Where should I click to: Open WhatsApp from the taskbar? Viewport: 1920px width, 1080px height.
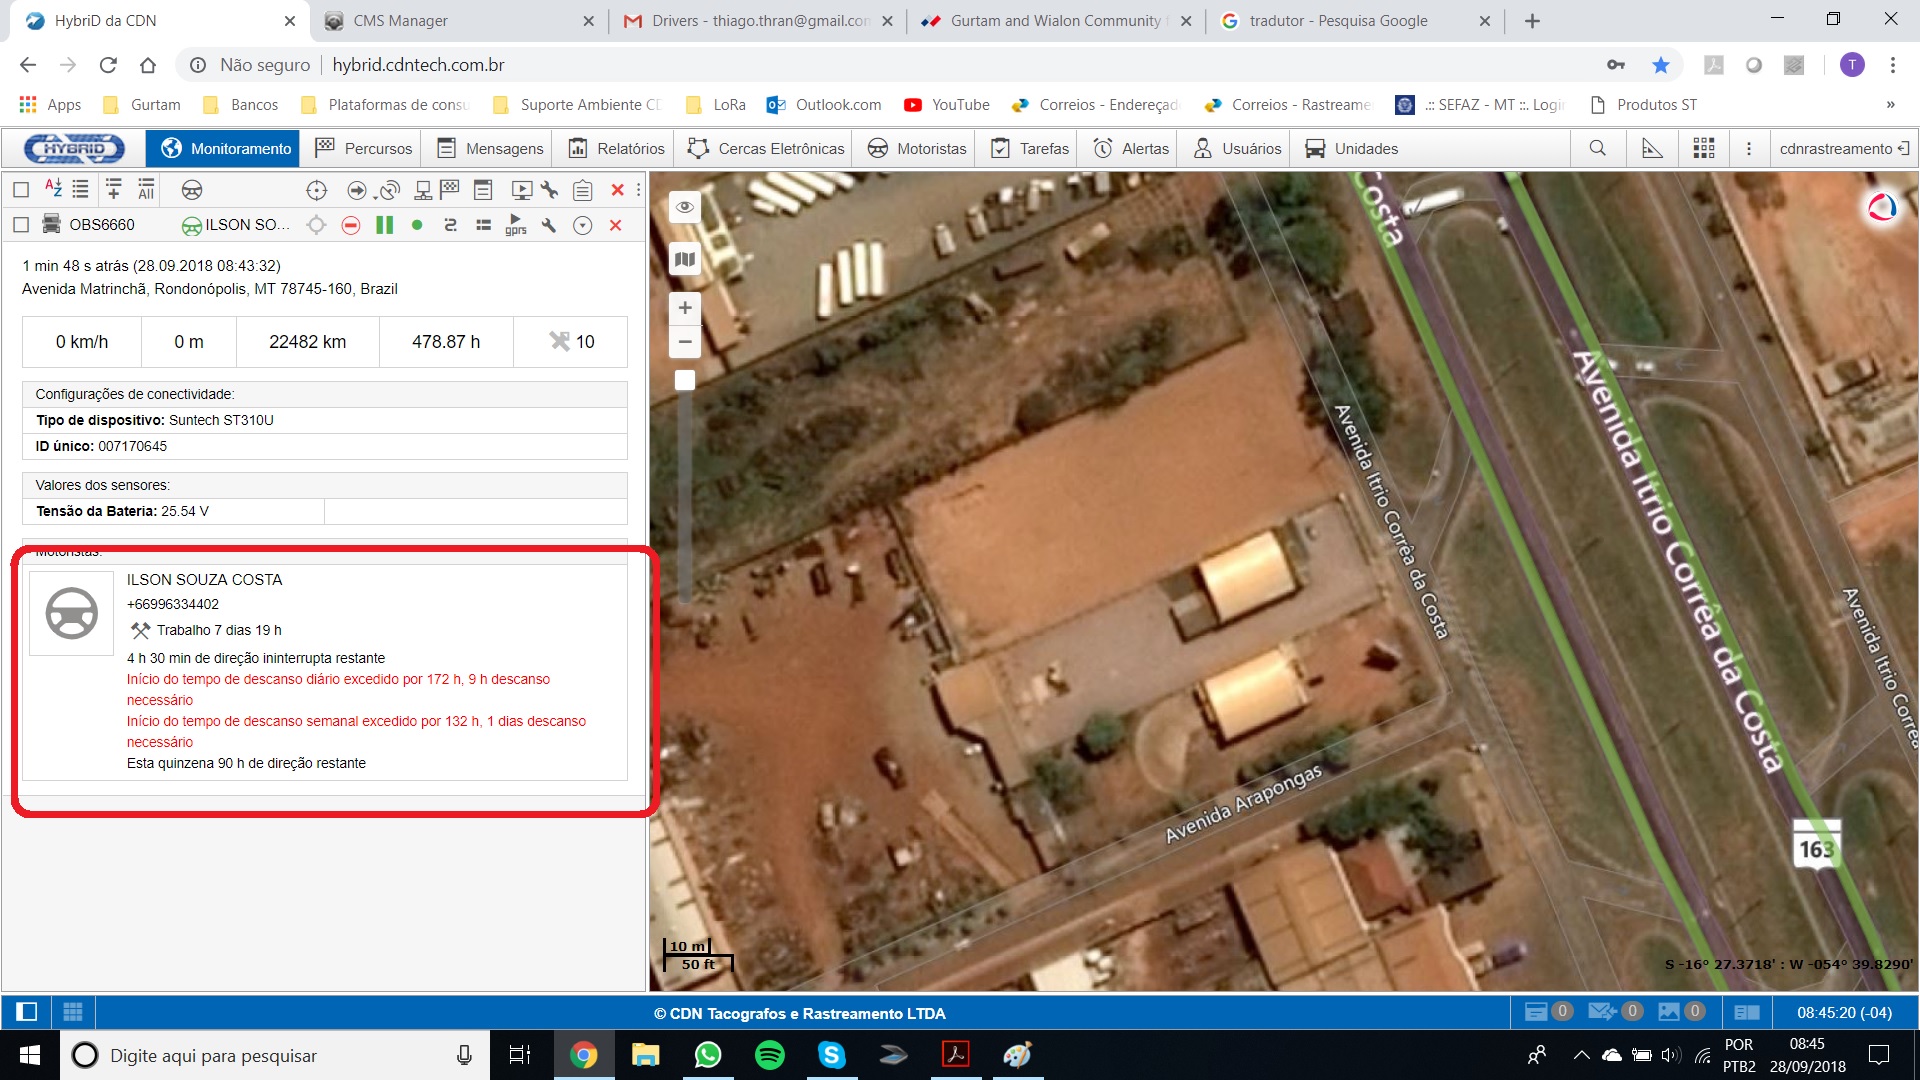point(708,1055)
